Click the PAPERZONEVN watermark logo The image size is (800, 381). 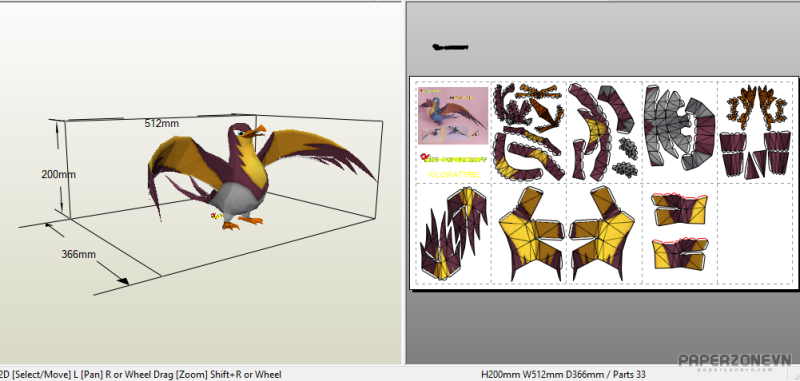(735, 361)
